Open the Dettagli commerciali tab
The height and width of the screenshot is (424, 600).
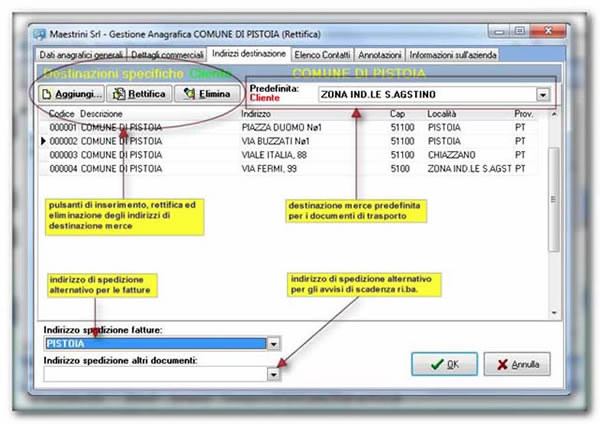point(167,54)
